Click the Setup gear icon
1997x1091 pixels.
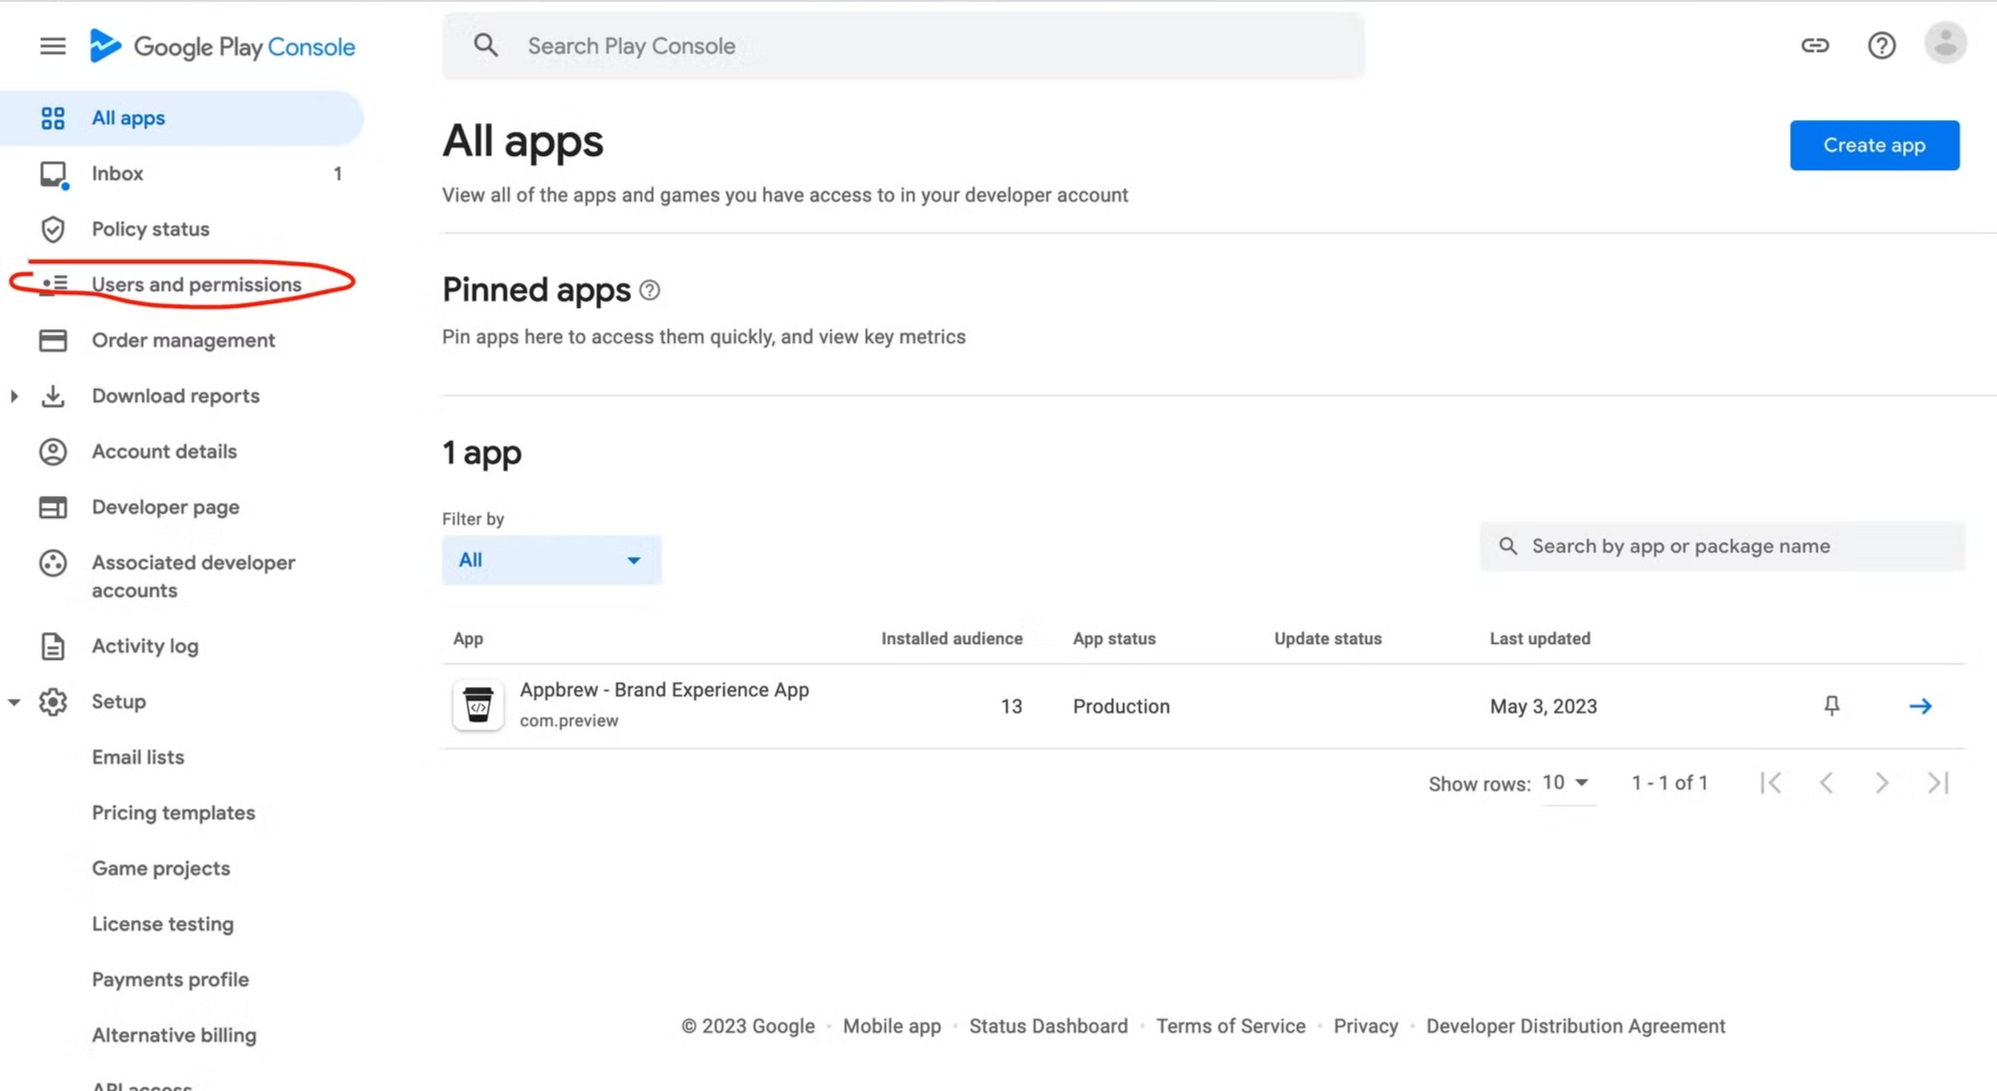(53, 702)
